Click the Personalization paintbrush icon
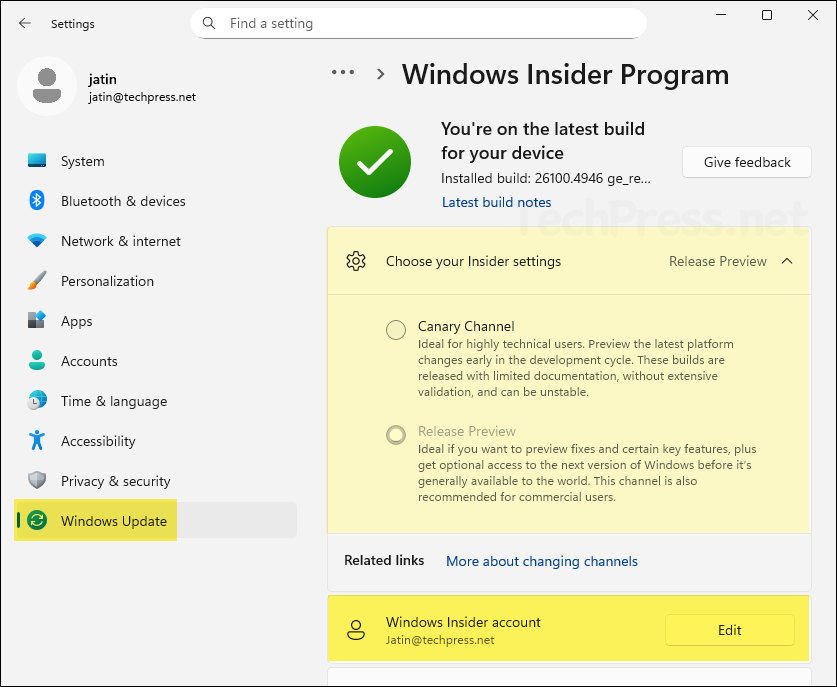Image resolution: width=837 pixels, height=687 pixels. [37, 281]
